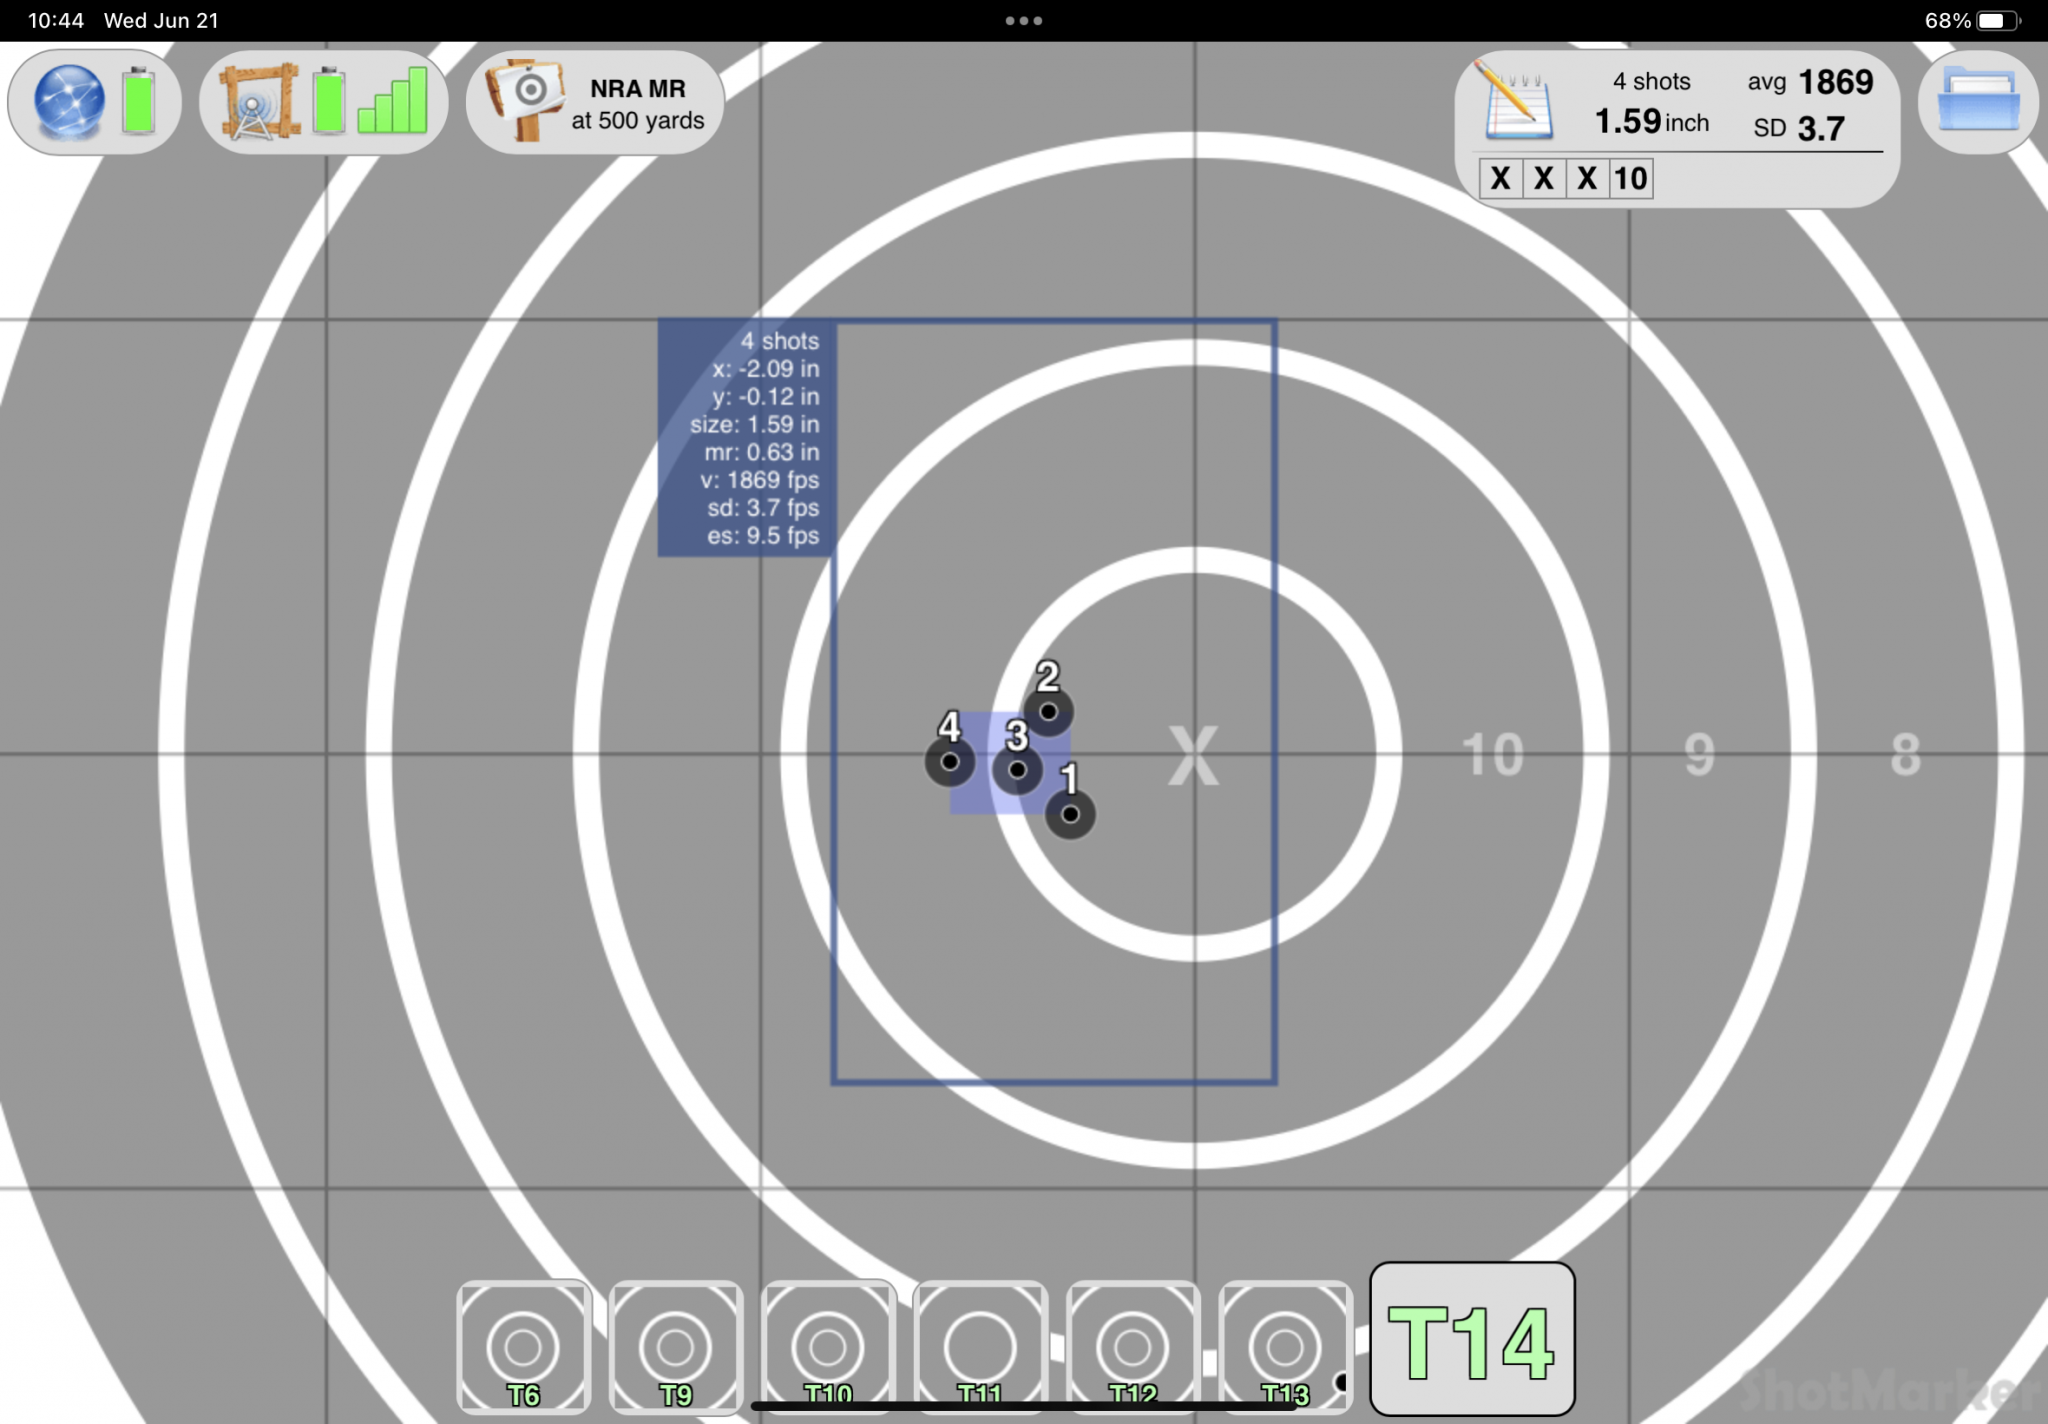Image resolution: width=2048 pixels, height=1424 pixels.
Task: Select the NRA MR at 500 yards button
Action: pos(596,102)
